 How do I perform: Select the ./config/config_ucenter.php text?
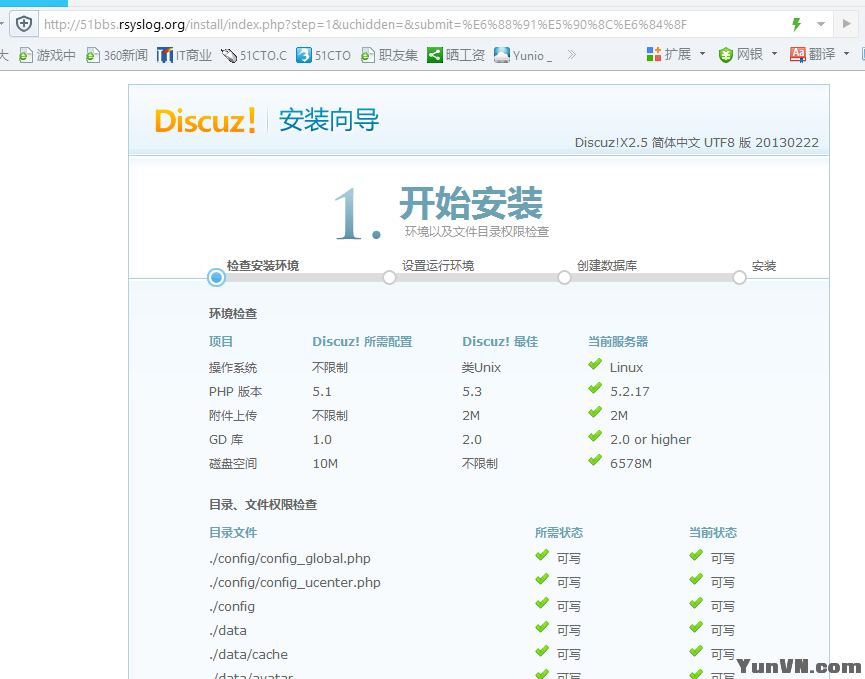pos(295,582)
